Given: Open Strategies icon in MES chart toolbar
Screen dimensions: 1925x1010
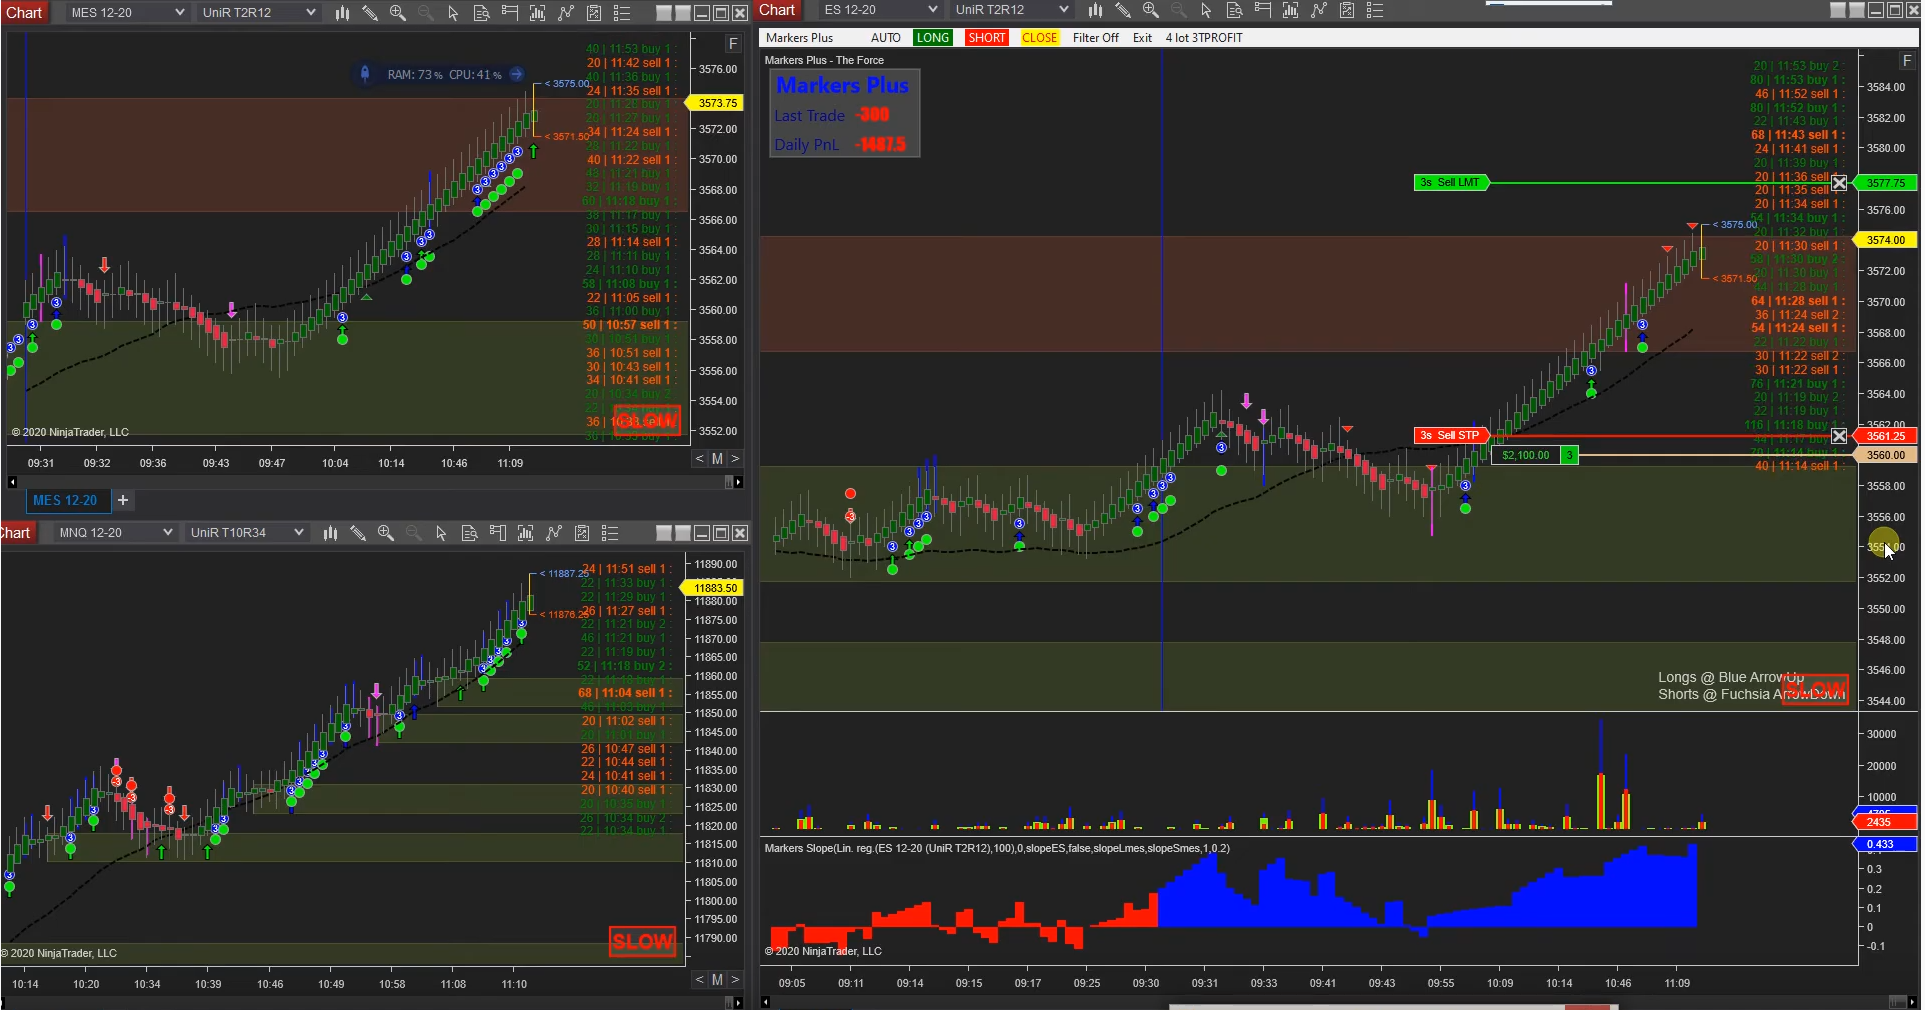Looking at the screenshot, I should coord(594,13).
